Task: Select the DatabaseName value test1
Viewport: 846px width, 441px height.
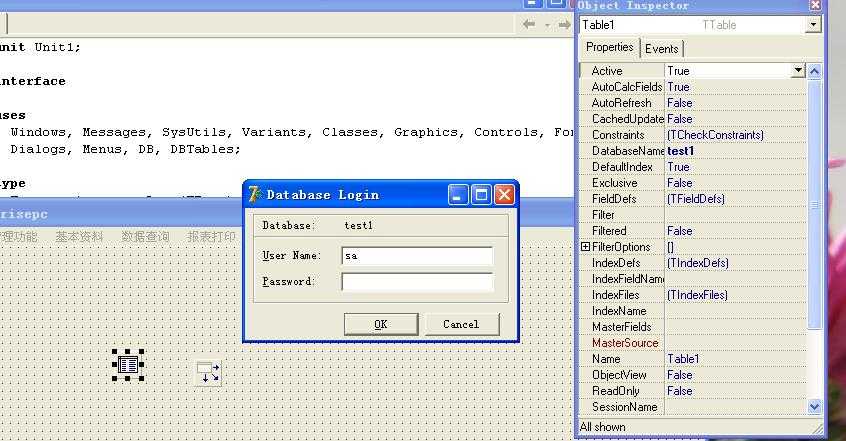Action: point(680,151)
